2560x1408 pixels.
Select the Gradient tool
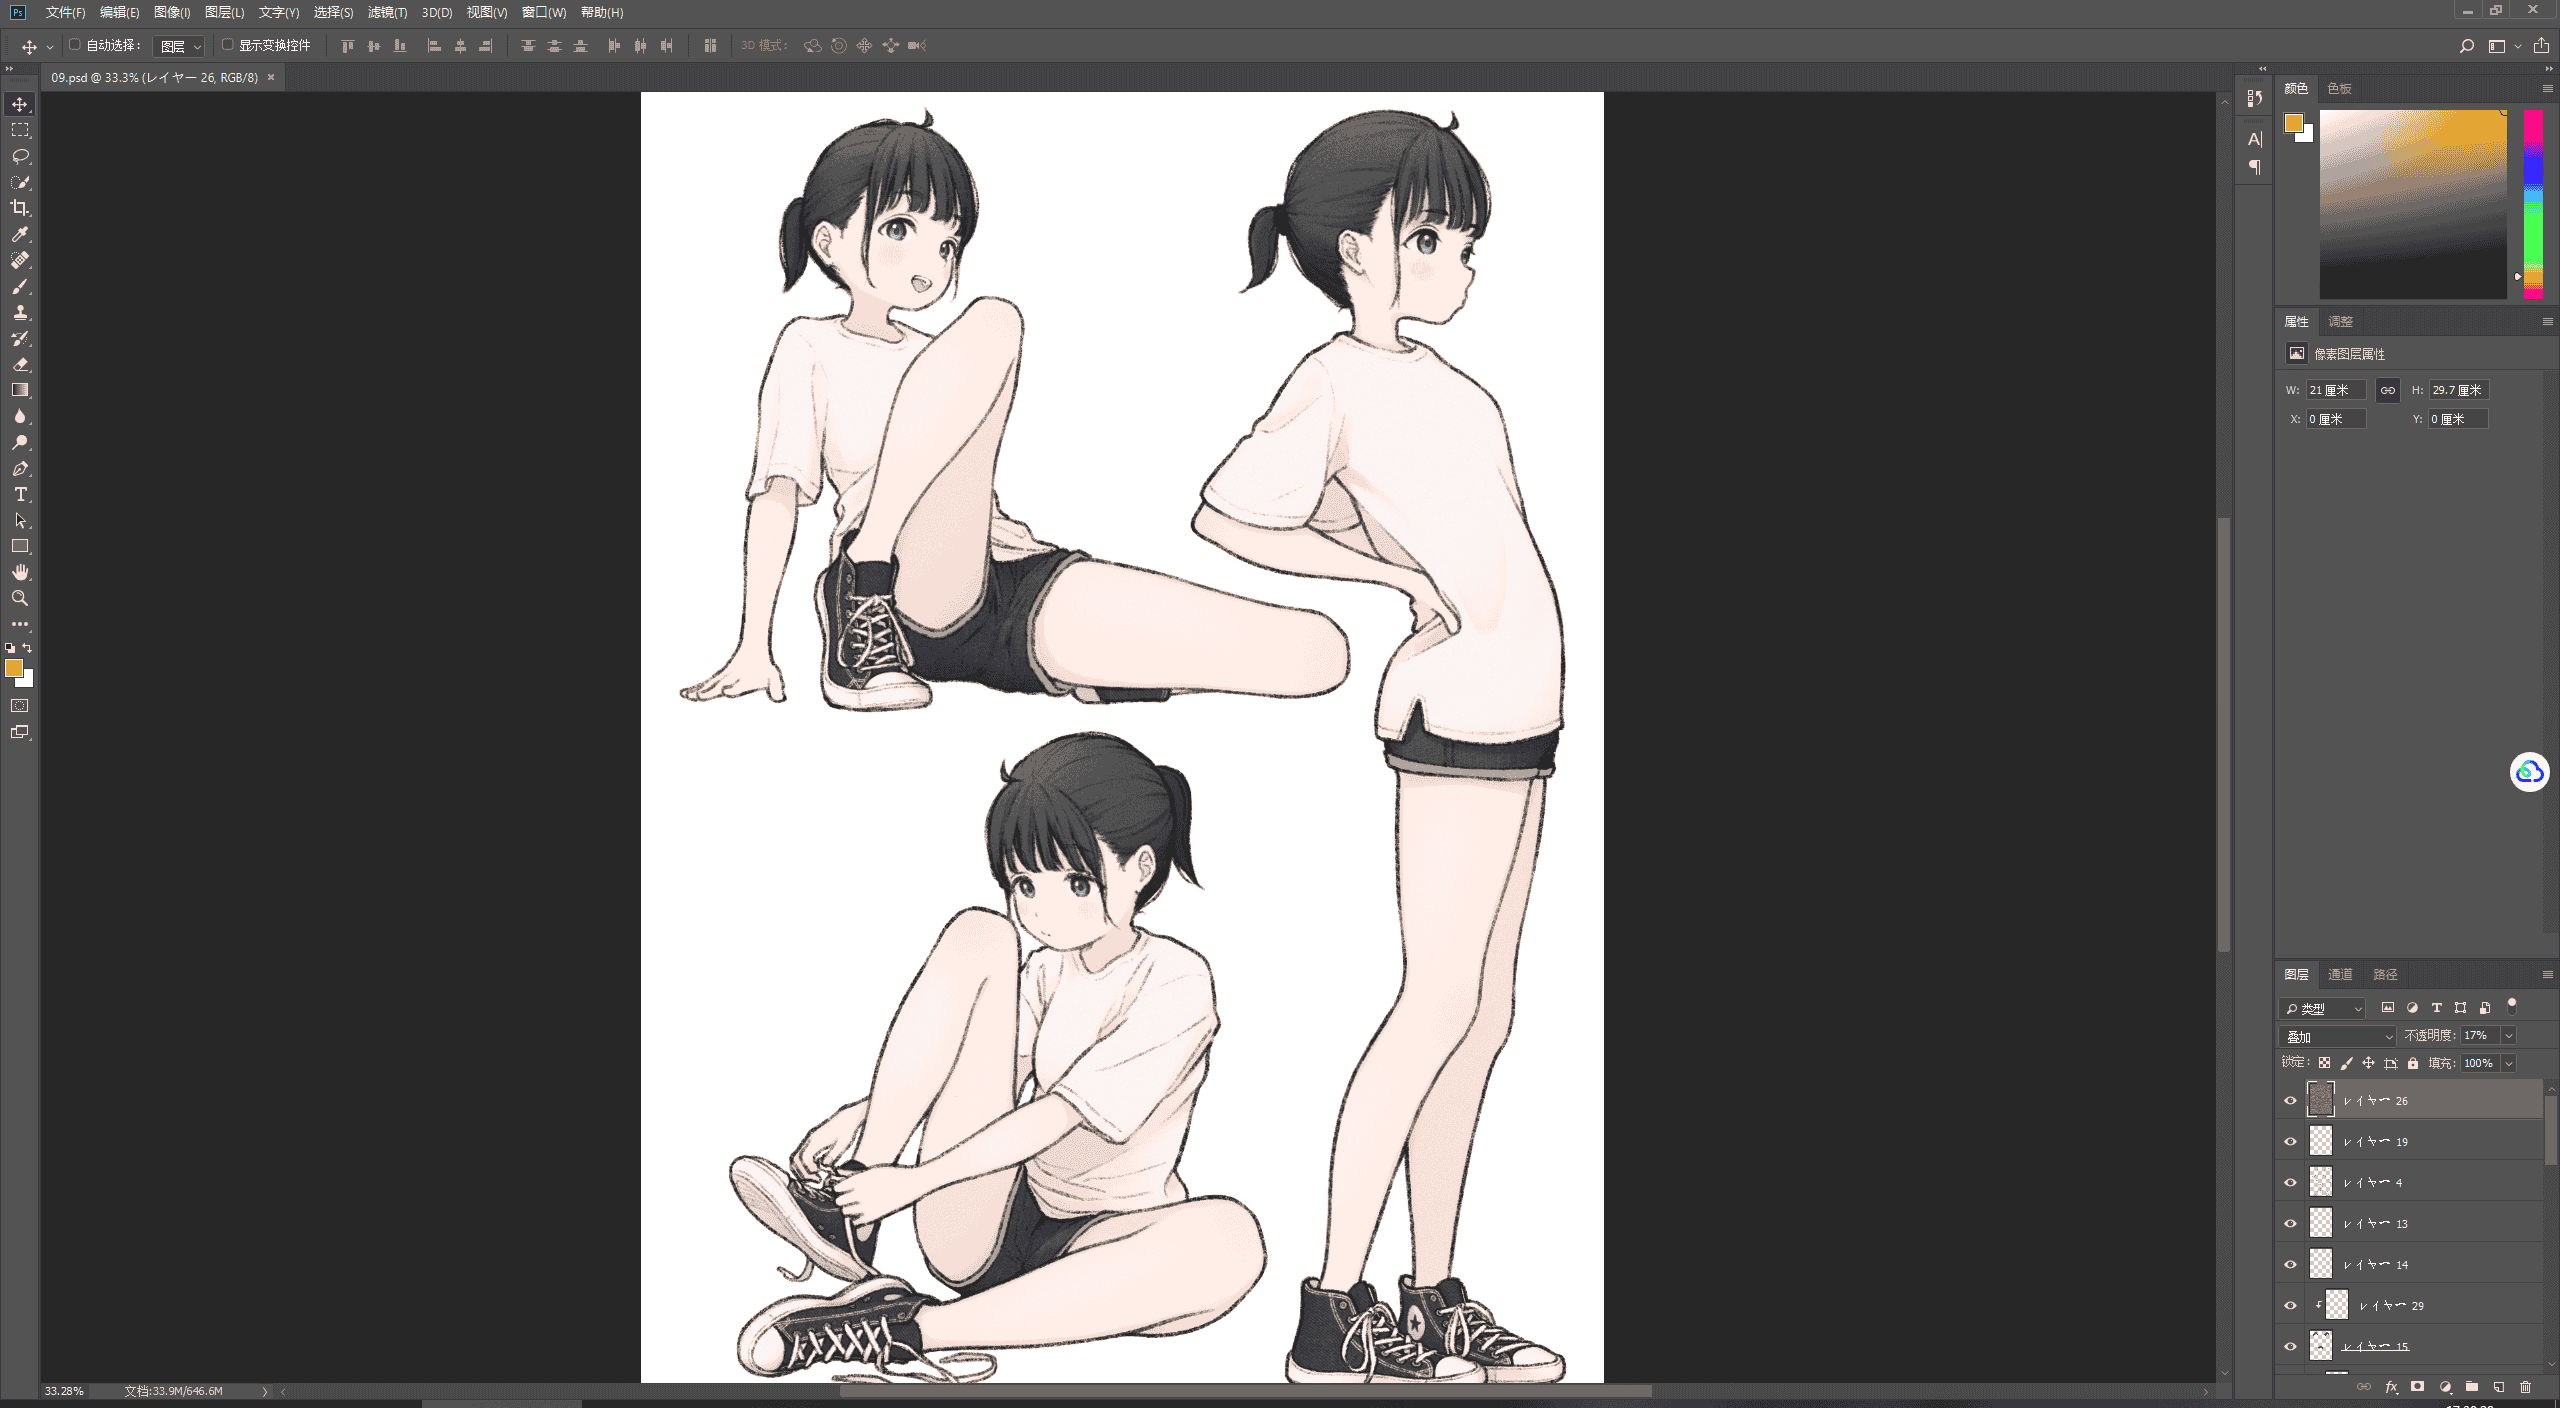tap(20, 390)
